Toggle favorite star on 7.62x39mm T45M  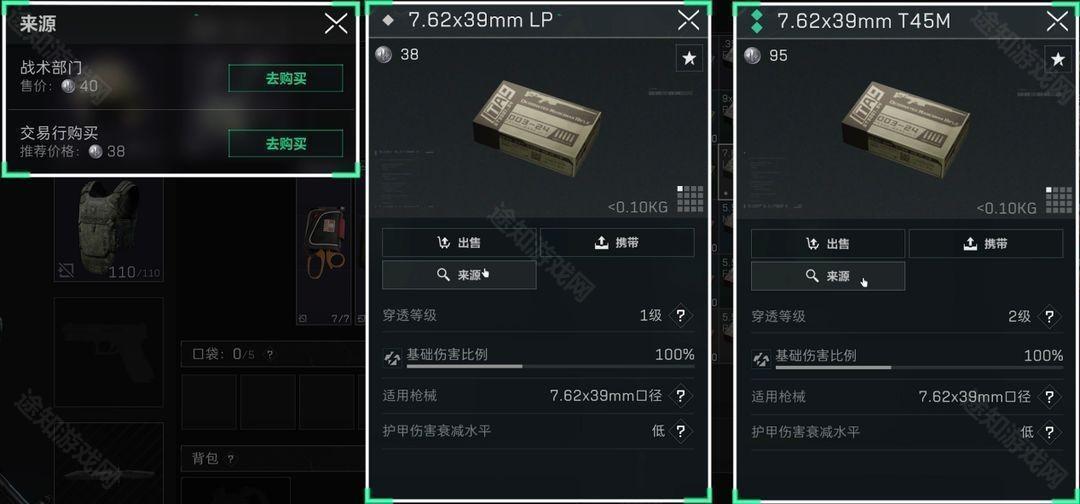tap(1058, 59)
